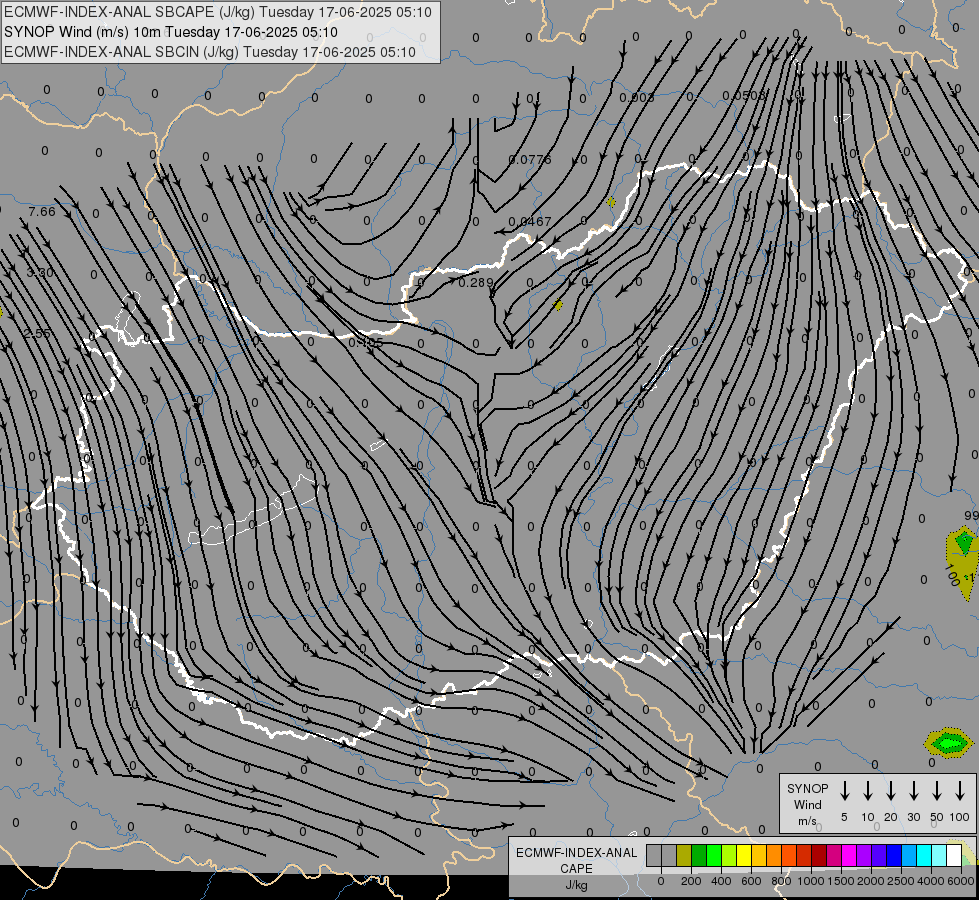This screenshot has width=979, height=900.
Task: Click the map value 0.003
Action: (637, 97)
